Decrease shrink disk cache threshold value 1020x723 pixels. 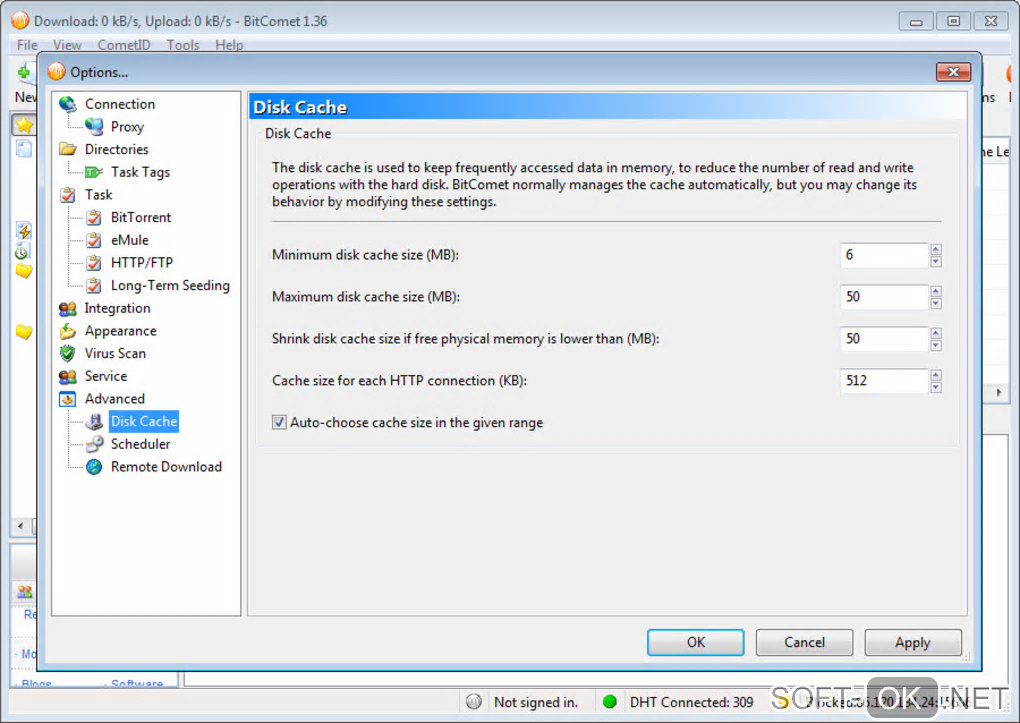(936, 346)
